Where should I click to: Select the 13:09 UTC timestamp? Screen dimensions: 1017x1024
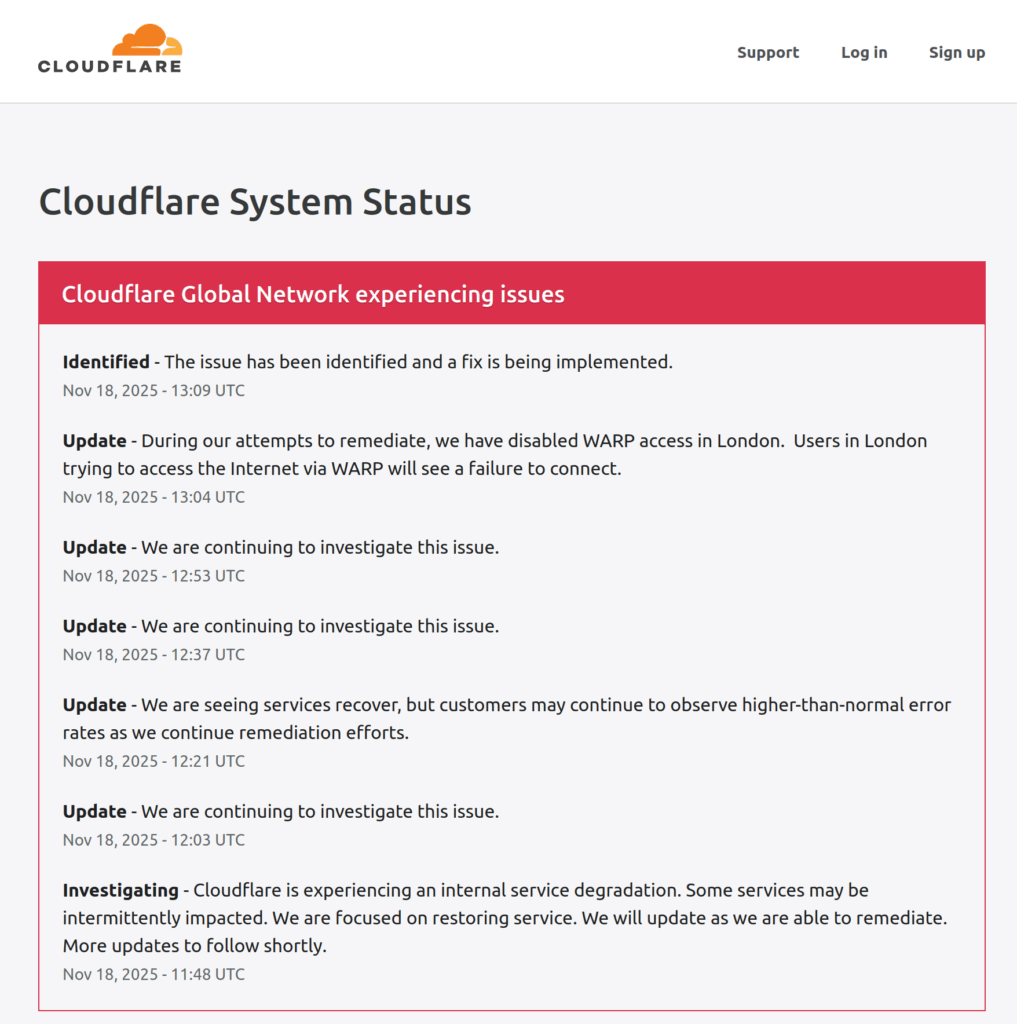coord(153,390)
